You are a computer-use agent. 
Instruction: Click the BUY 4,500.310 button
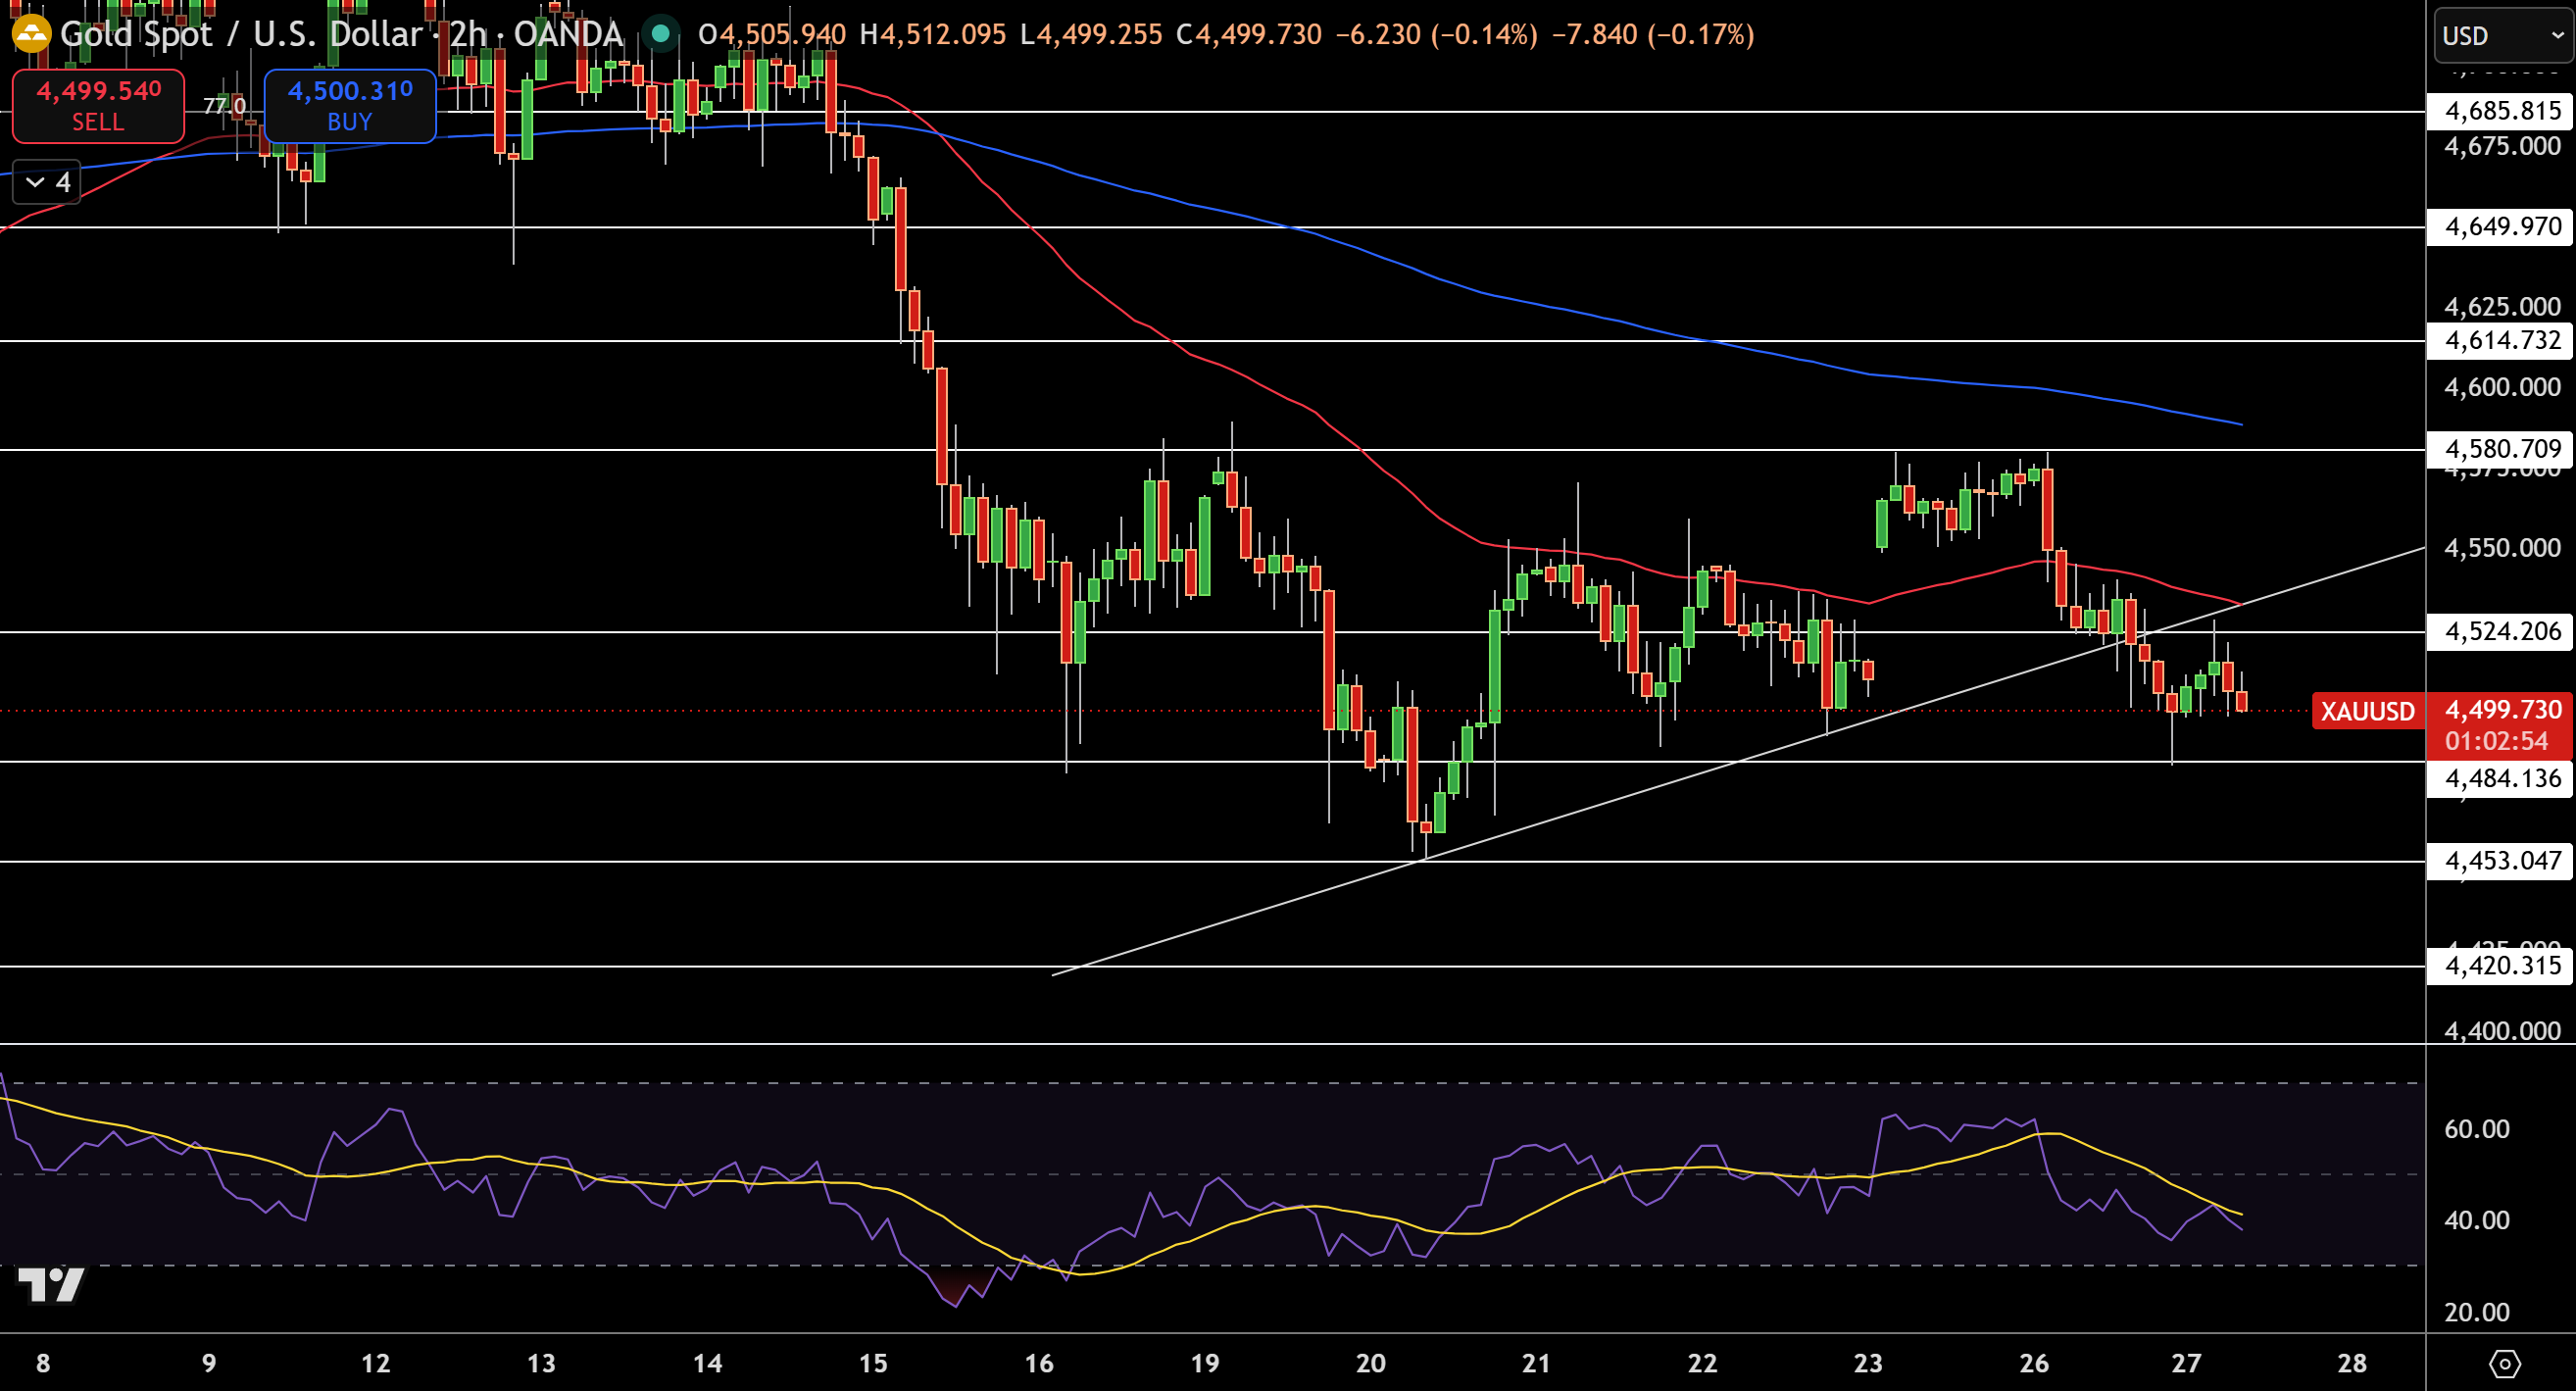(350, 105)
